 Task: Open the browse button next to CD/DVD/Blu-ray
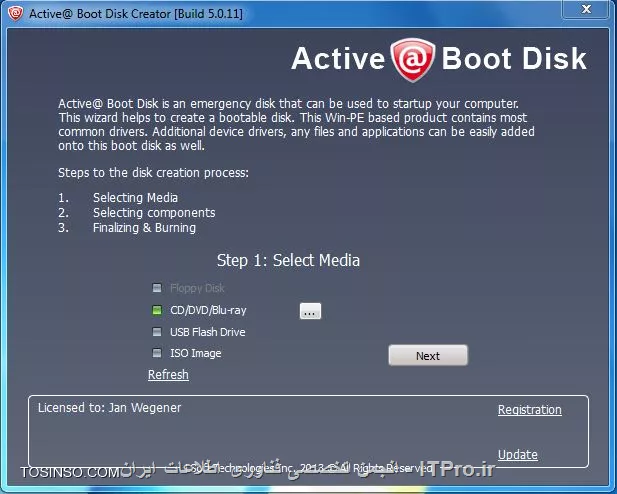(x=310, y=311)
